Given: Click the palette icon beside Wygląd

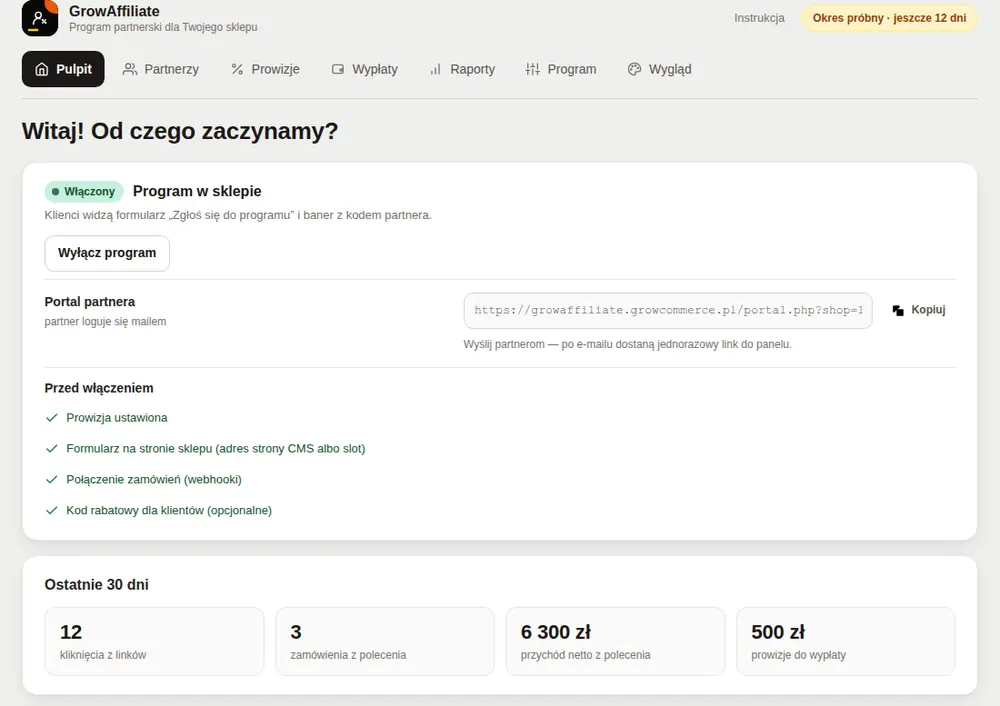Looking at the screenshot, I should tap(634, 69).
